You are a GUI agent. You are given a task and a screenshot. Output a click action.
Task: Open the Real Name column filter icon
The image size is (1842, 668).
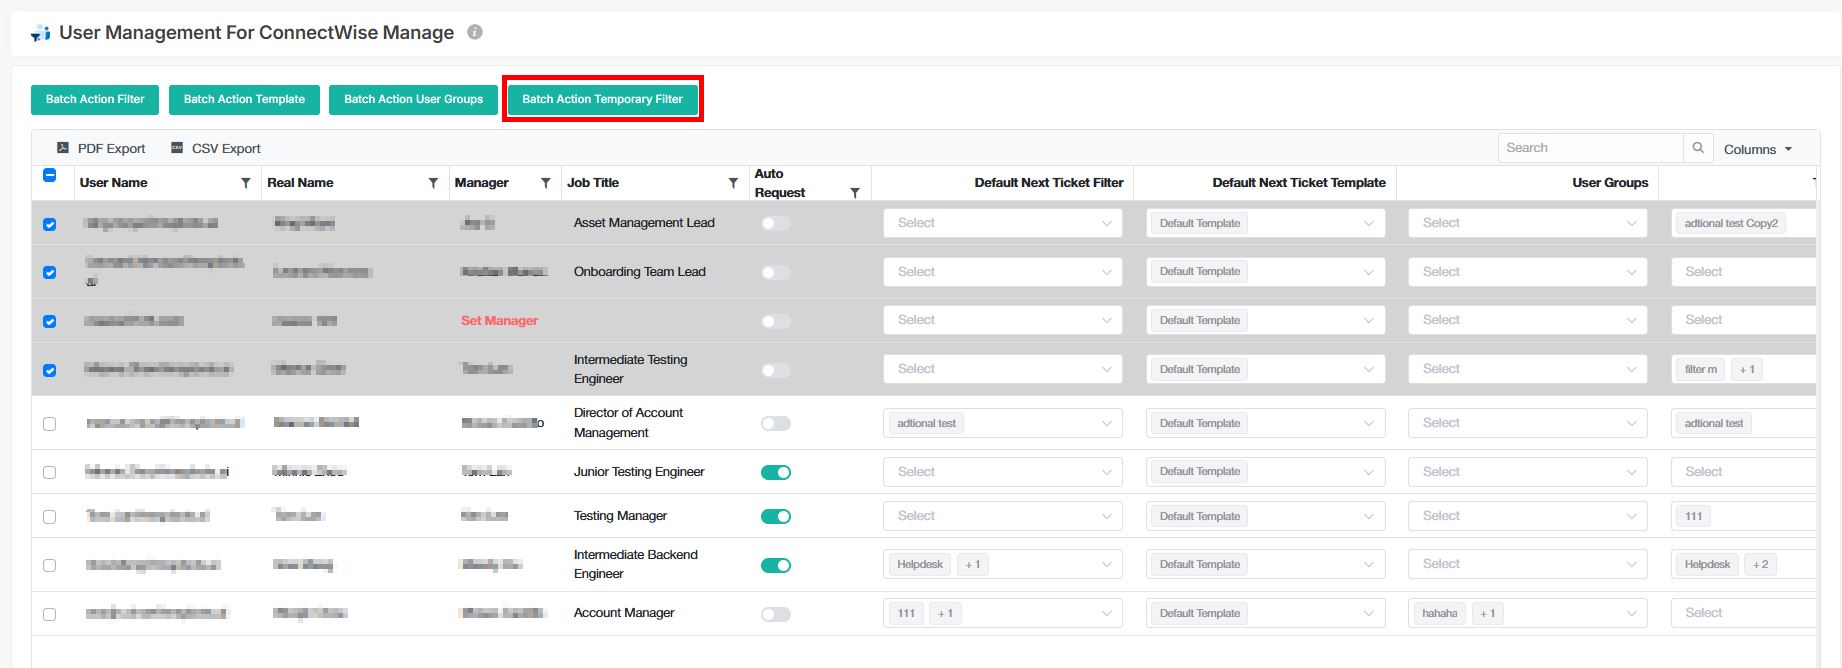433,183
